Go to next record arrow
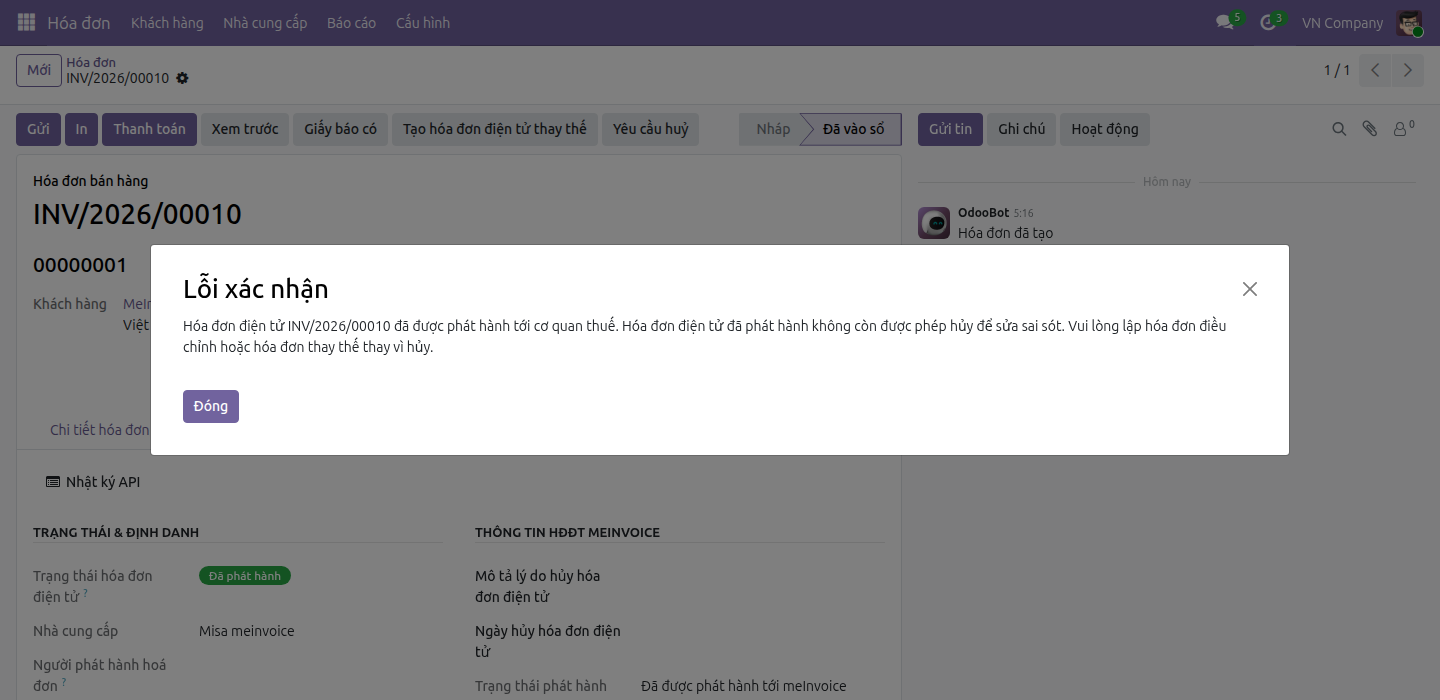 [1408, 70]
